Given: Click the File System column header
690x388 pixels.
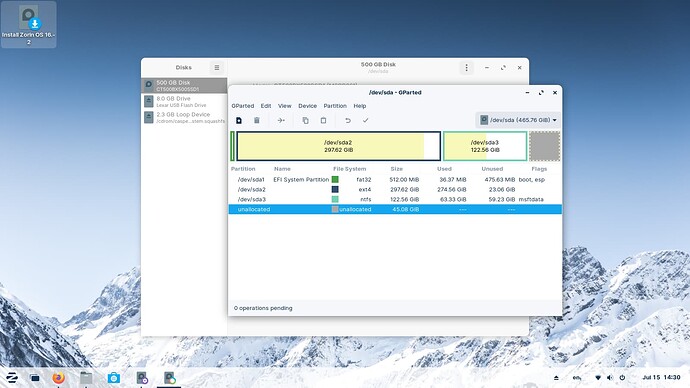Looking at the screenshot, I should [349, 169].
